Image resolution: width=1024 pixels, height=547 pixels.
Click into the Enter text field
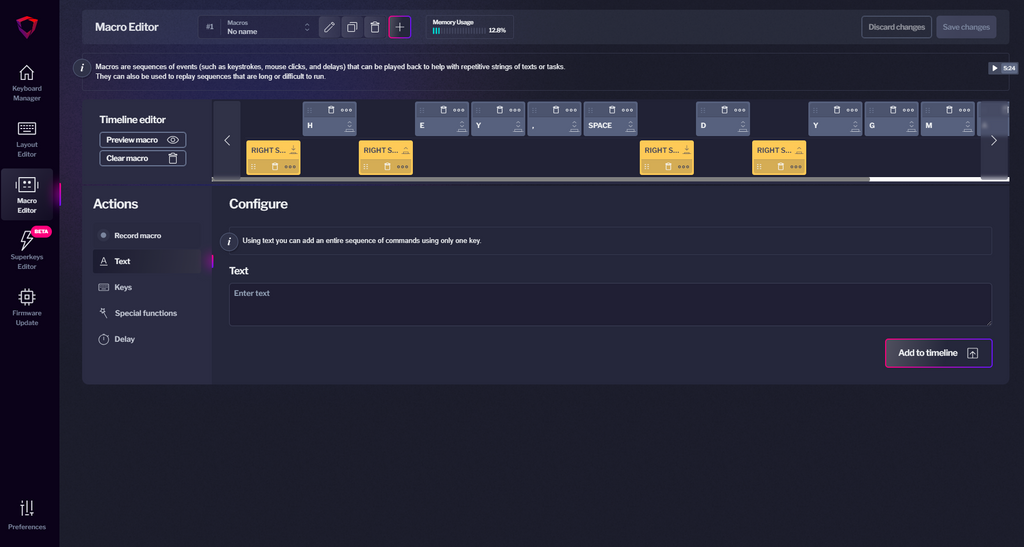click(x=610, y=304)
